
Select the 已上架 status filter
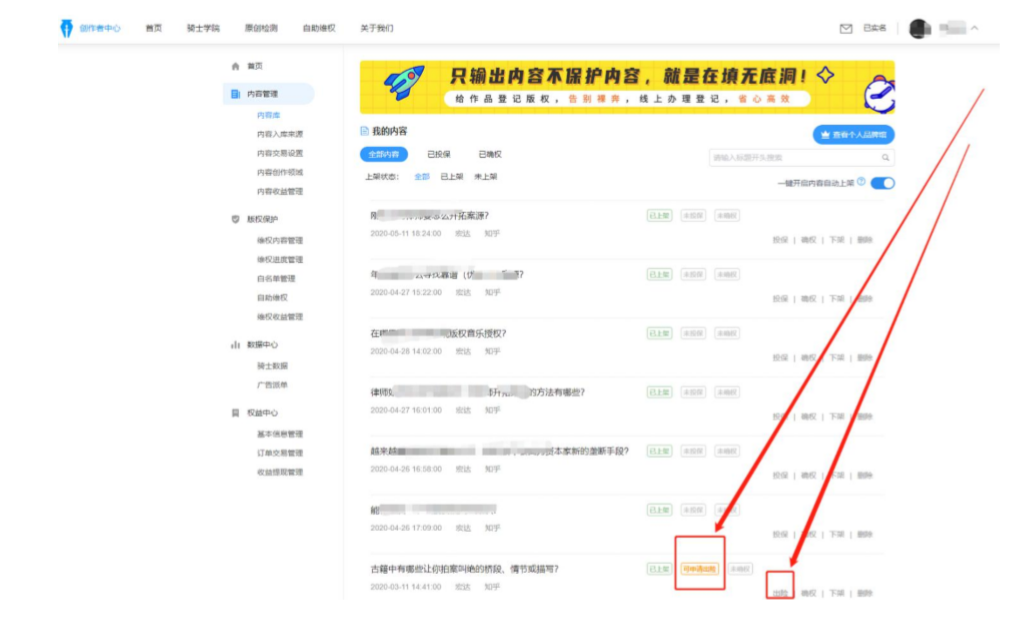click(x=451, y=177)
